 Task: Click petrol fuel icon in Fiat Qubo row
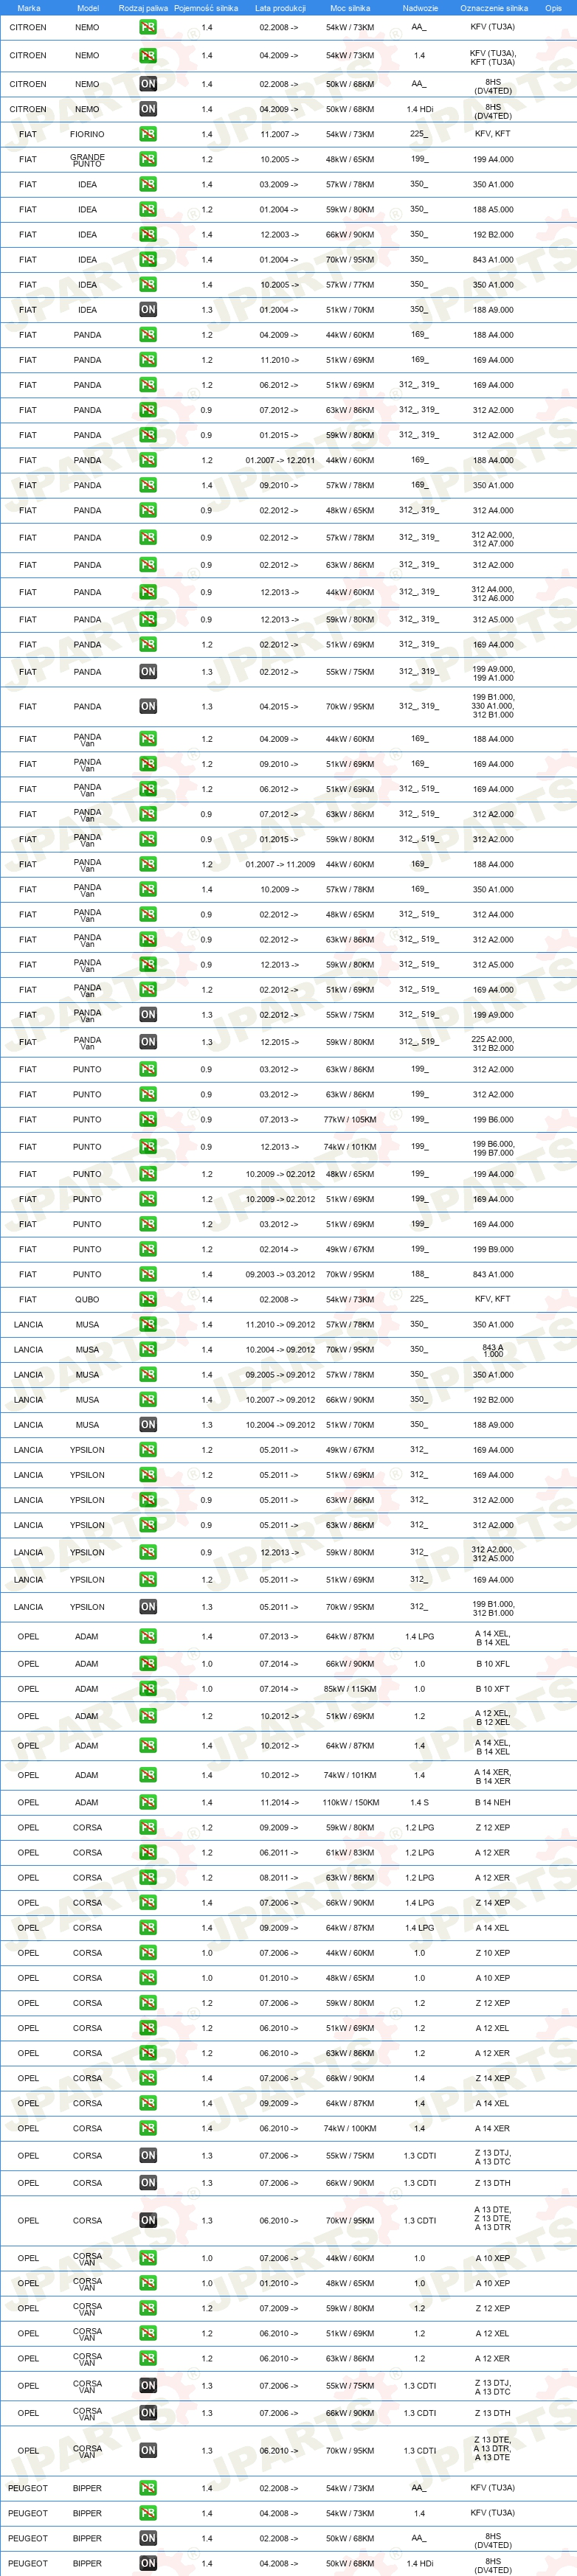pos(148,1299)
